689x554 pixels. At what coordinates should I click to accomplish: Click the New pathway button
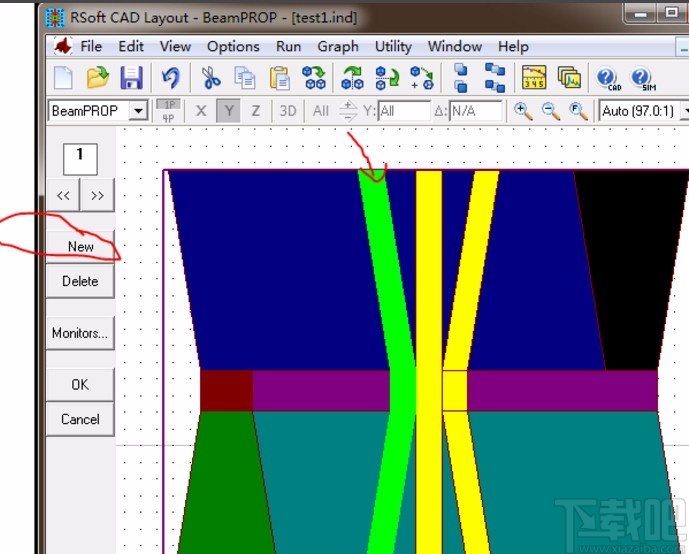pos(80,246)
